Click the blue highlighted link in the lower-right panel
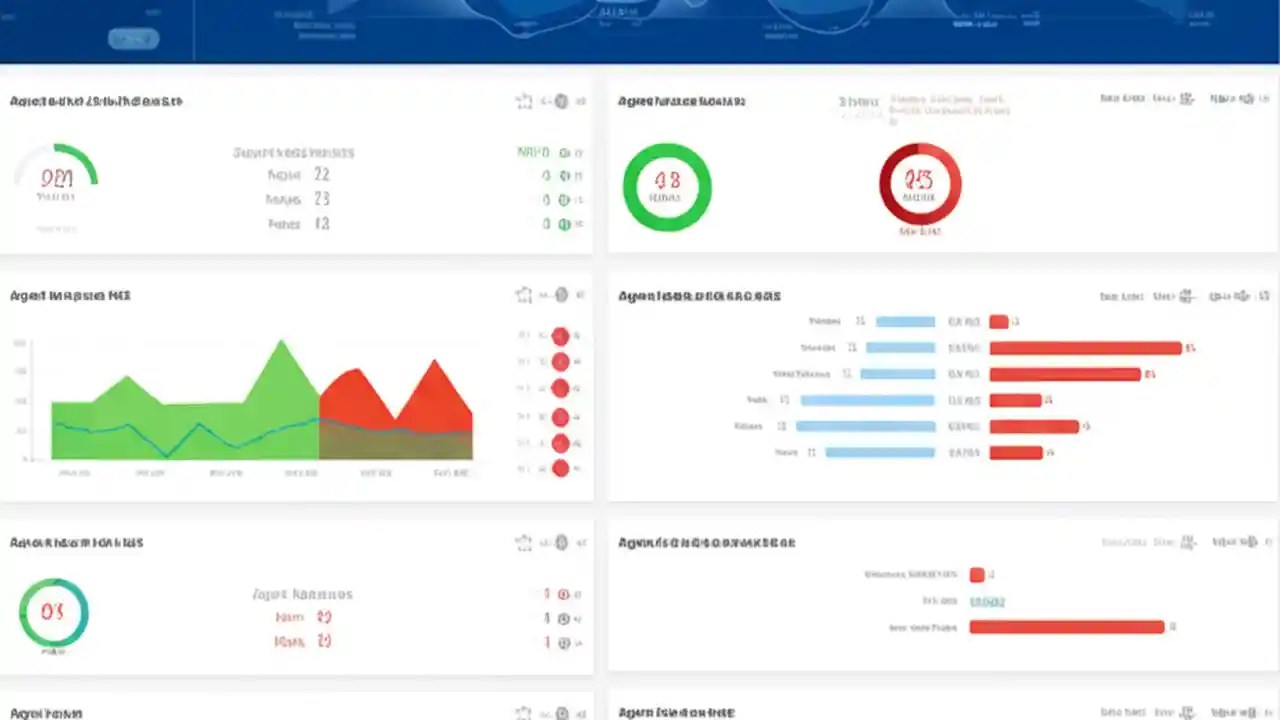 pos(987,602)
